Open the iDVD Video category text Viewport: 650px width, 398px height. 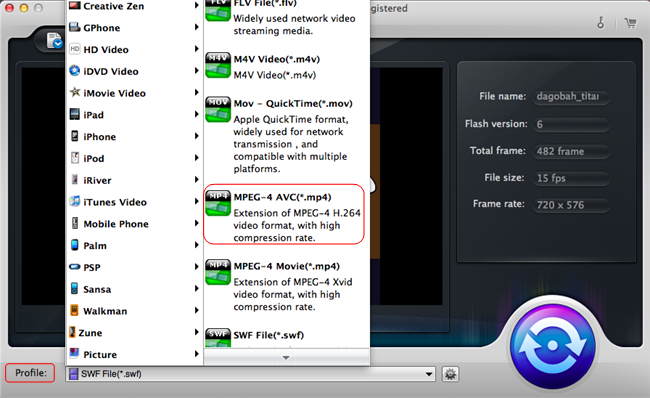(111, 71)
